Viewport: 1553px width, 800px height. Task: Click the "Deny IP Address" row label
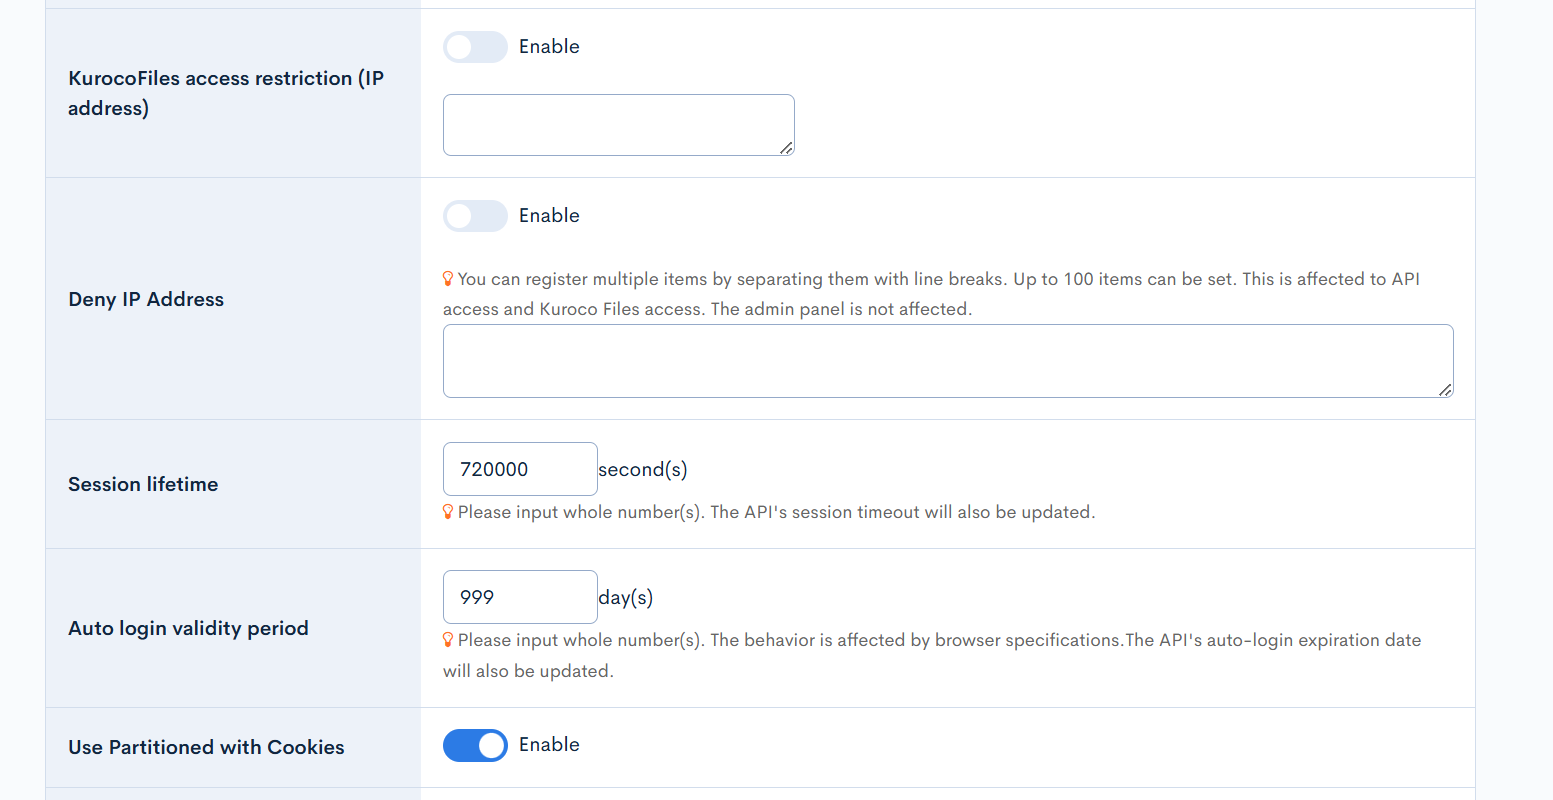click(x=146, y=299)
